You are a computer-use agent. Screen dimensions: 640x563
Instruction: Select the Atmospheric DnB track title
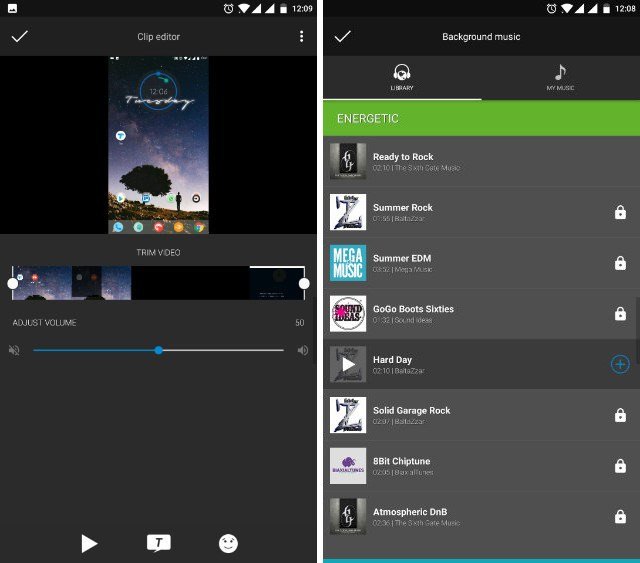tap(410, 512)
